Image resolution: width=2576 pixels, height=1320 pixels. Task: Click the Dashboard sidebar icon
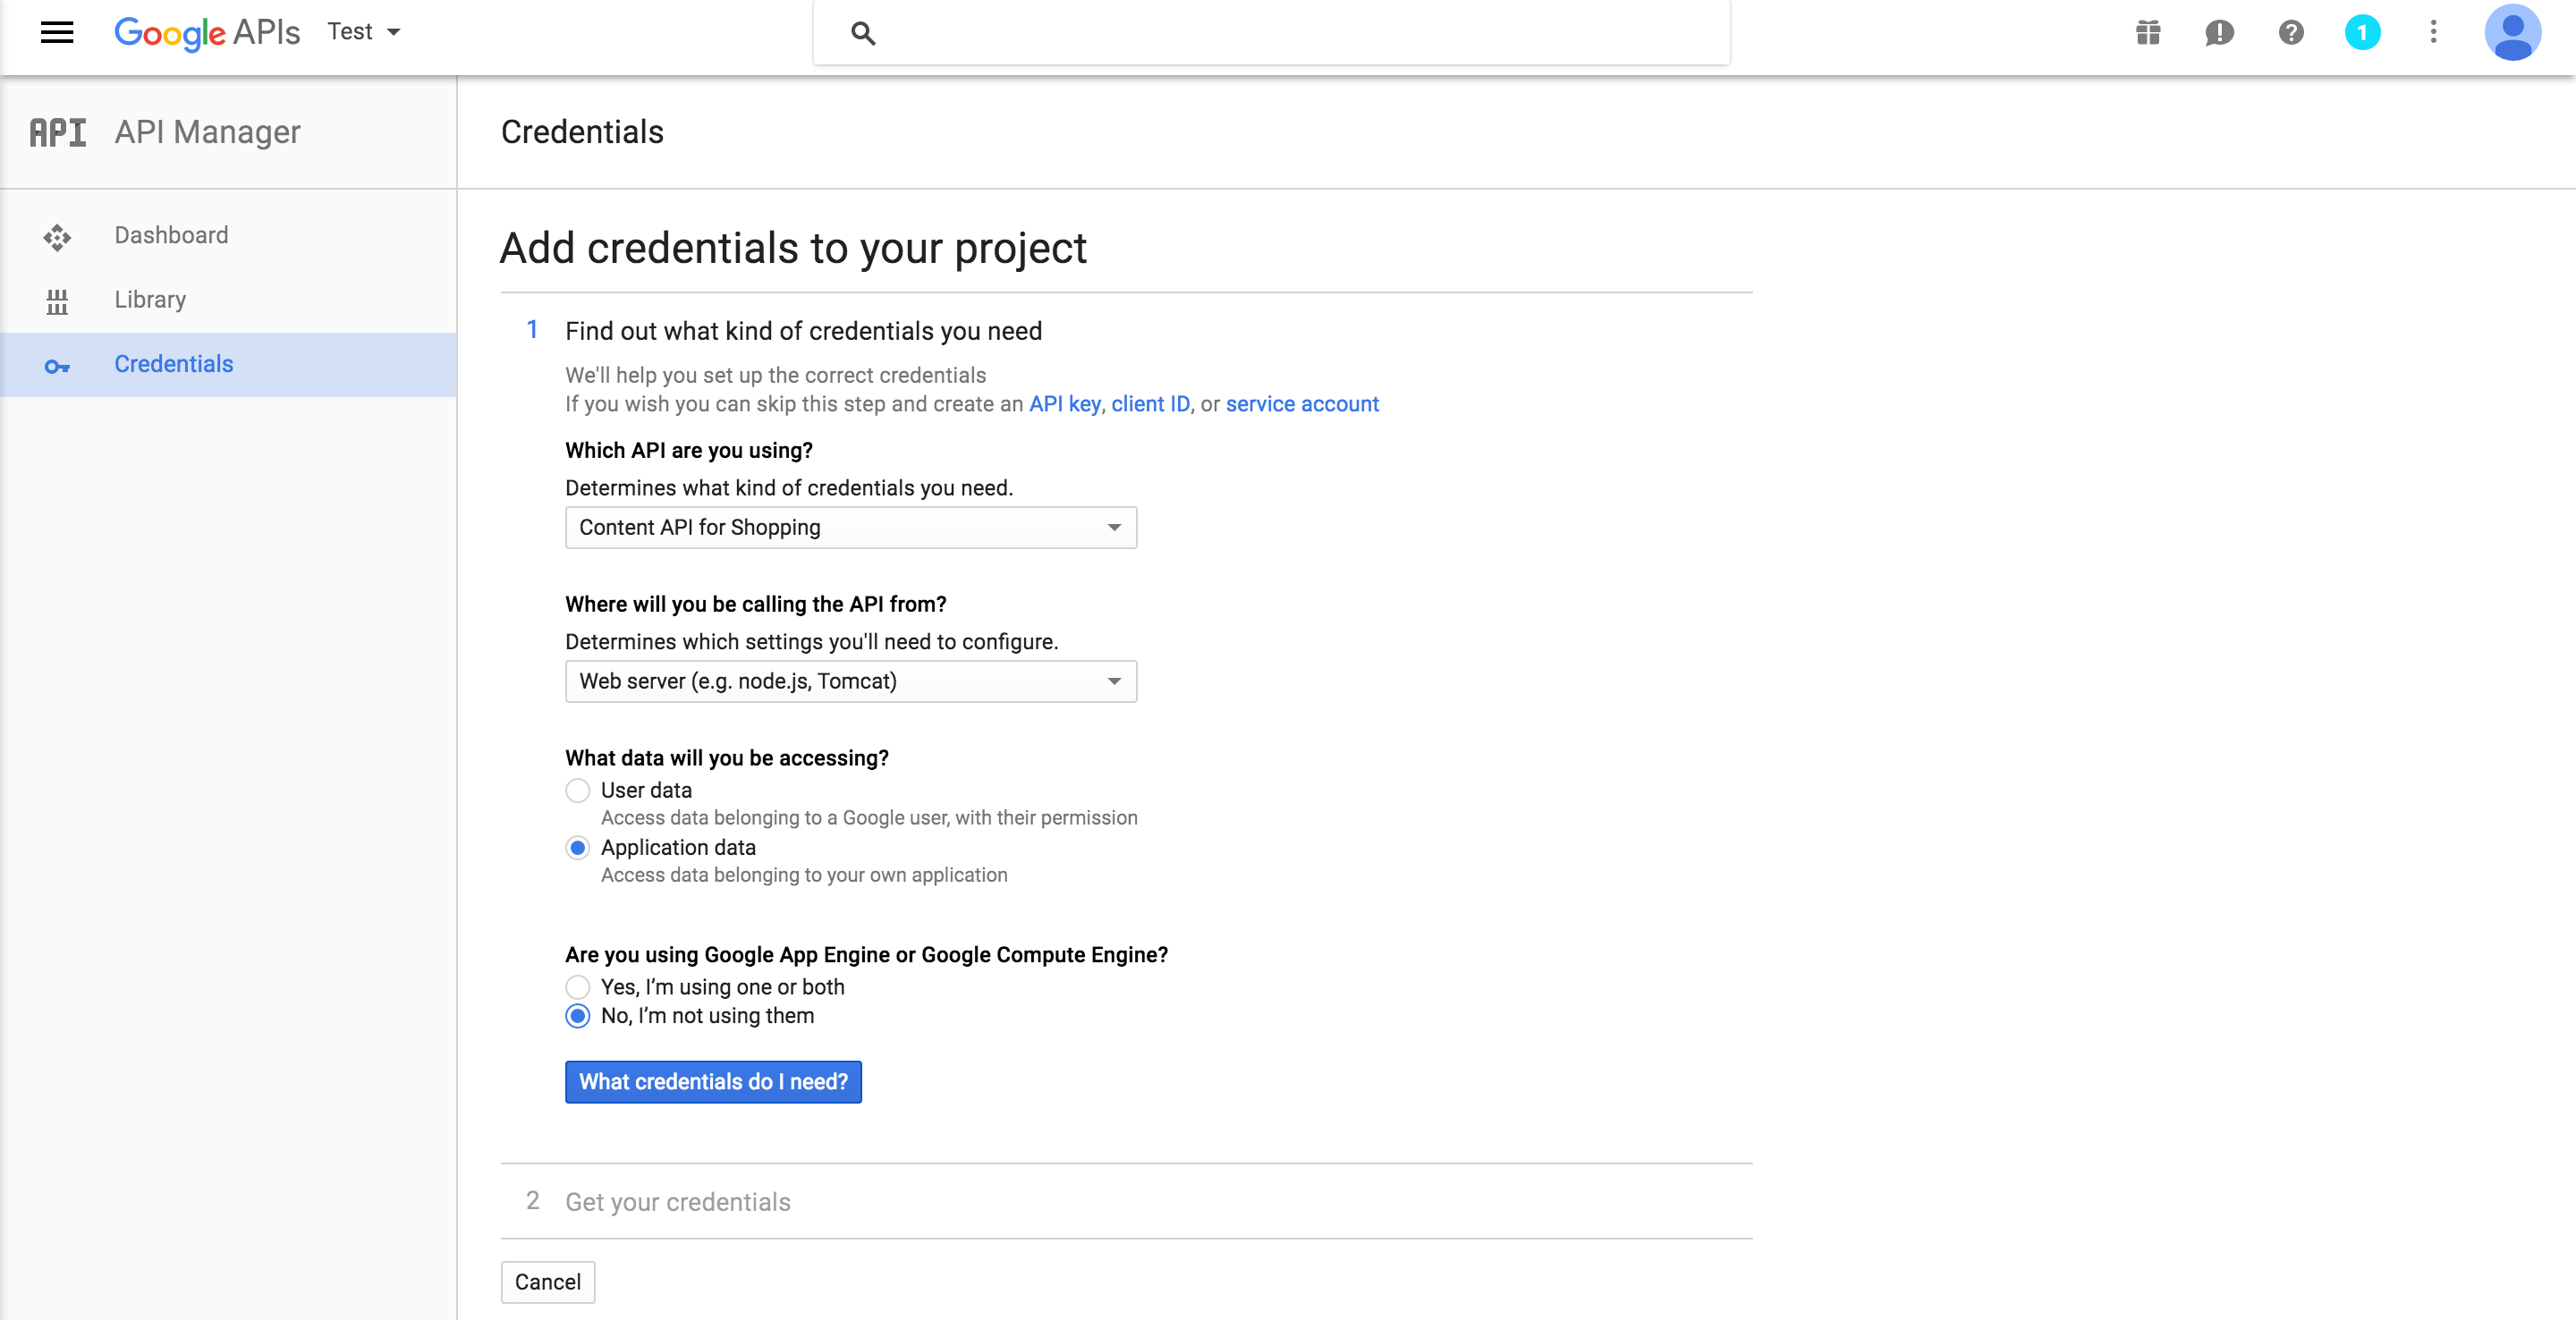pyautogui.click(x=57, y=236)
